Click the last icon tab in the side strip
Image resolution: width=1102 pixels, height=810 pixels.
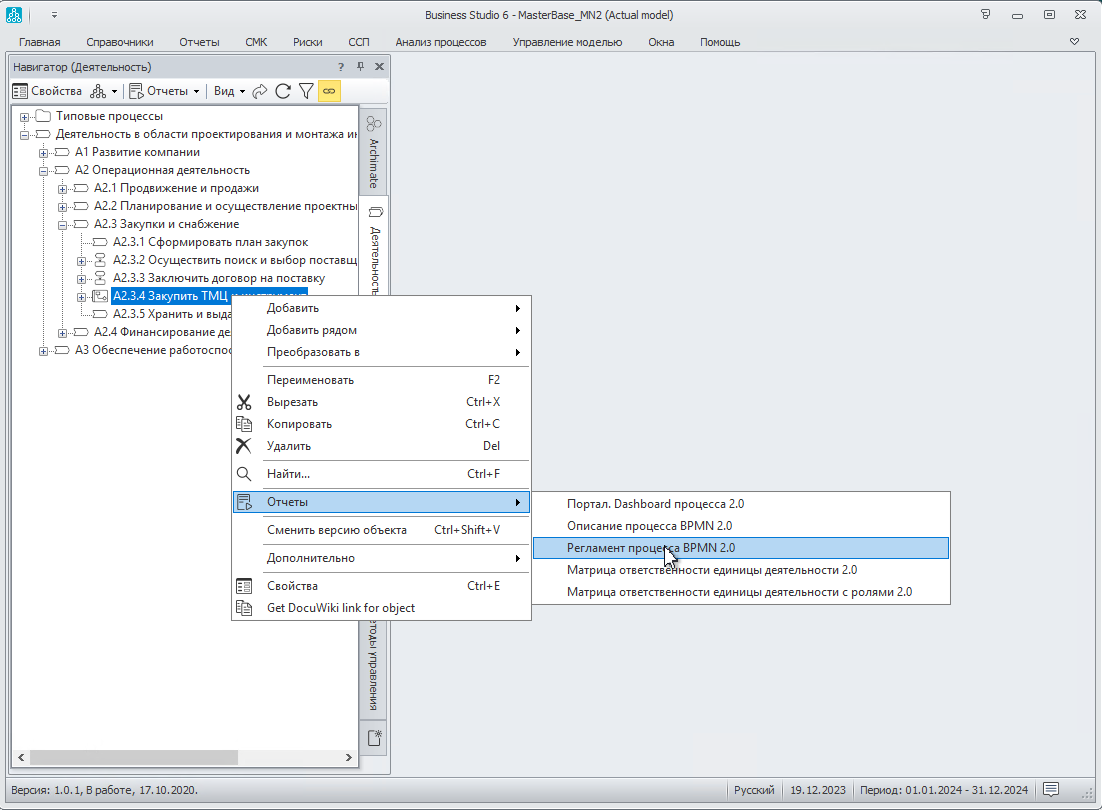[x=374, y=738]
